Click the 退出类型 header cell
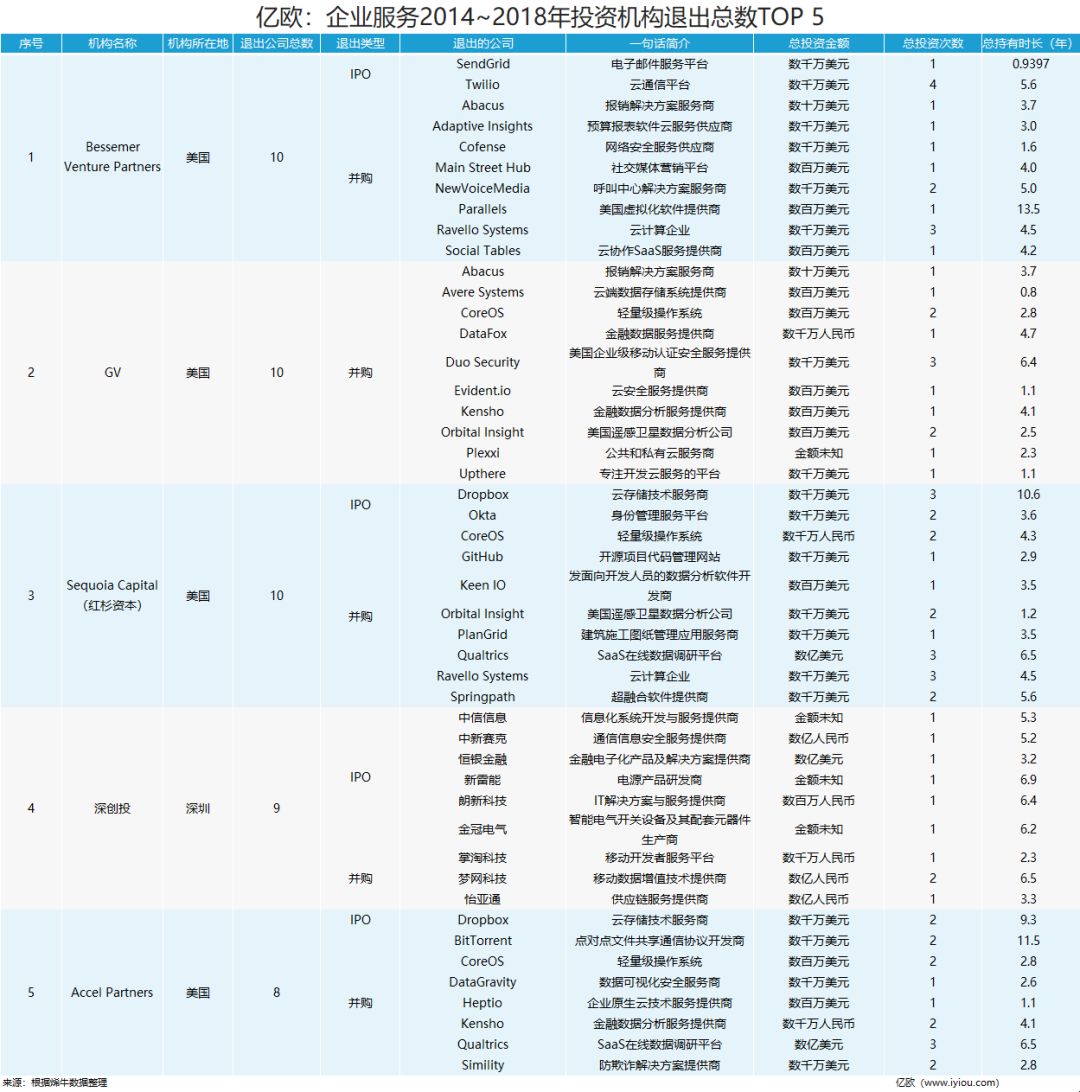 tap(361, 44)
